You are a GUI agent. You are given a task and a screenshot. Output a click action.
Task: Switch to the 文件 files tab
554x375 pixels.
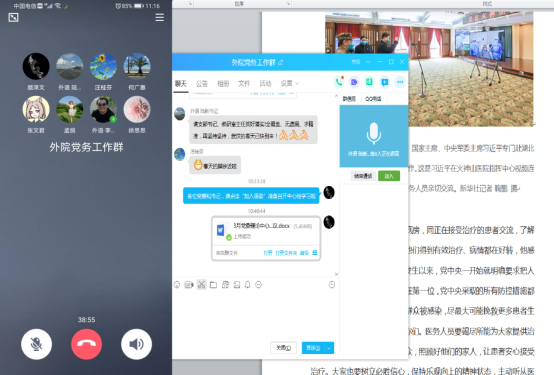[x=244, y=83]
